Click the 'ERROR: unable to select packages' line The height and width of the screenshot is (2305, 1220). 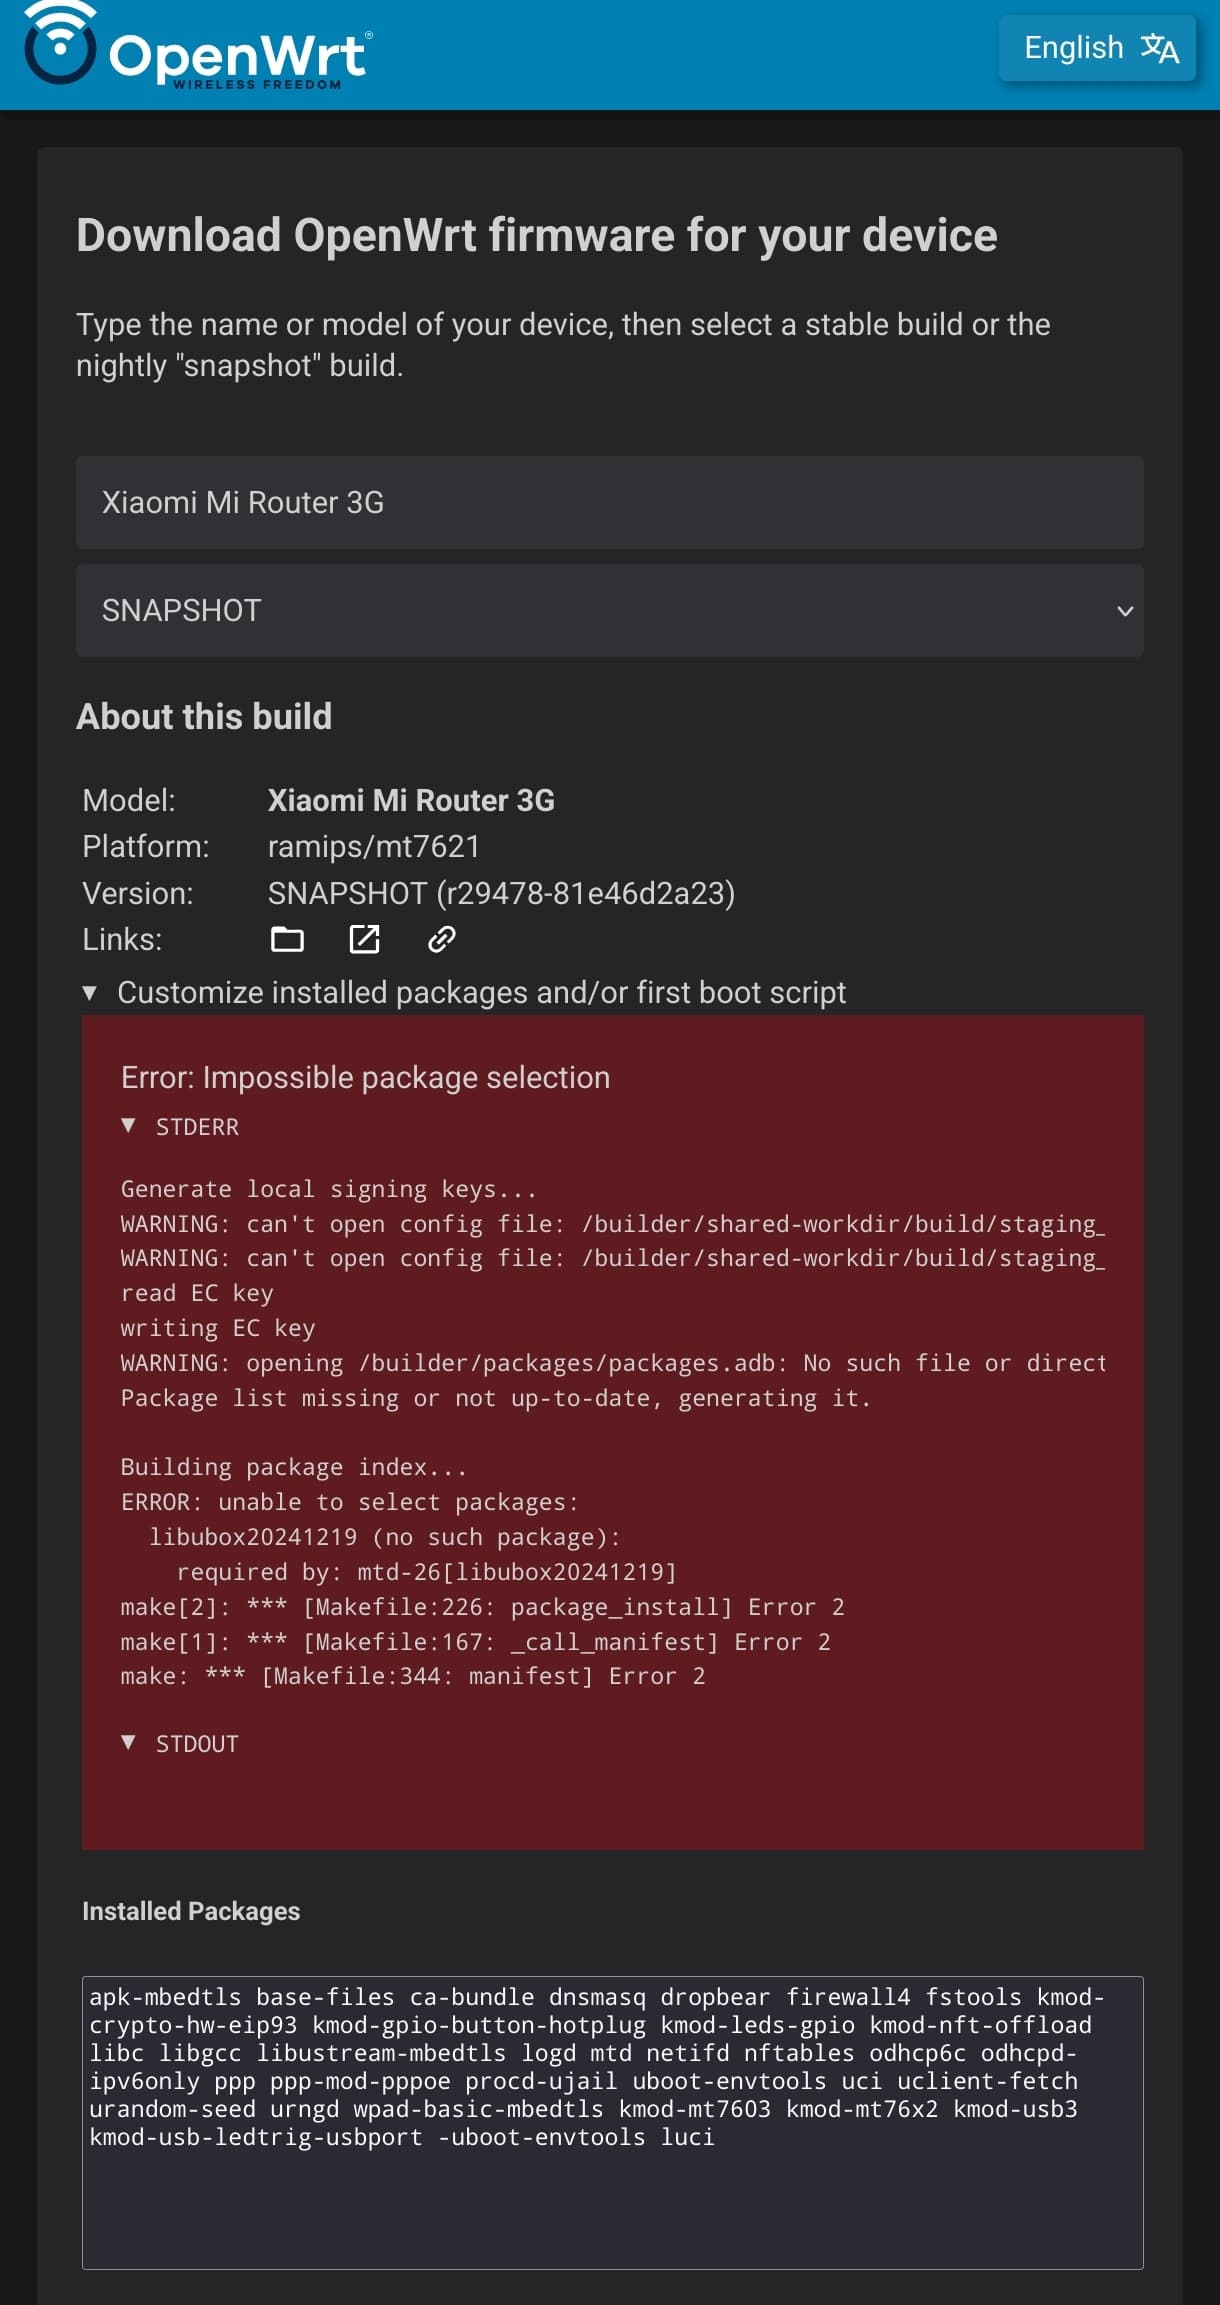pos(349,1502)
